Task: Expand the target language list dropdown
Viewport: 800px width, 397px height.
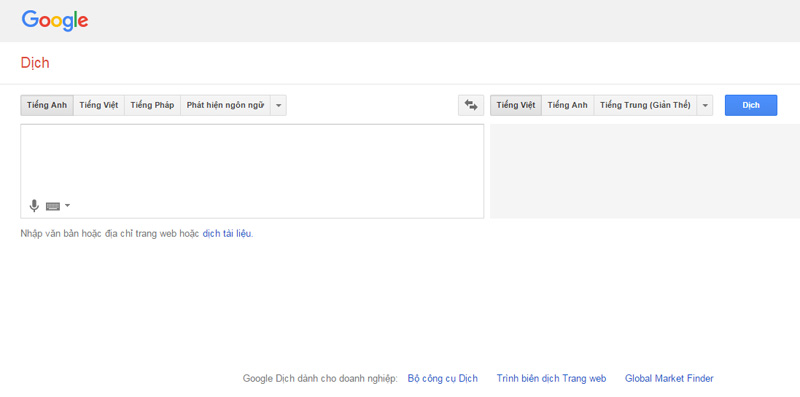Action: 705,105
